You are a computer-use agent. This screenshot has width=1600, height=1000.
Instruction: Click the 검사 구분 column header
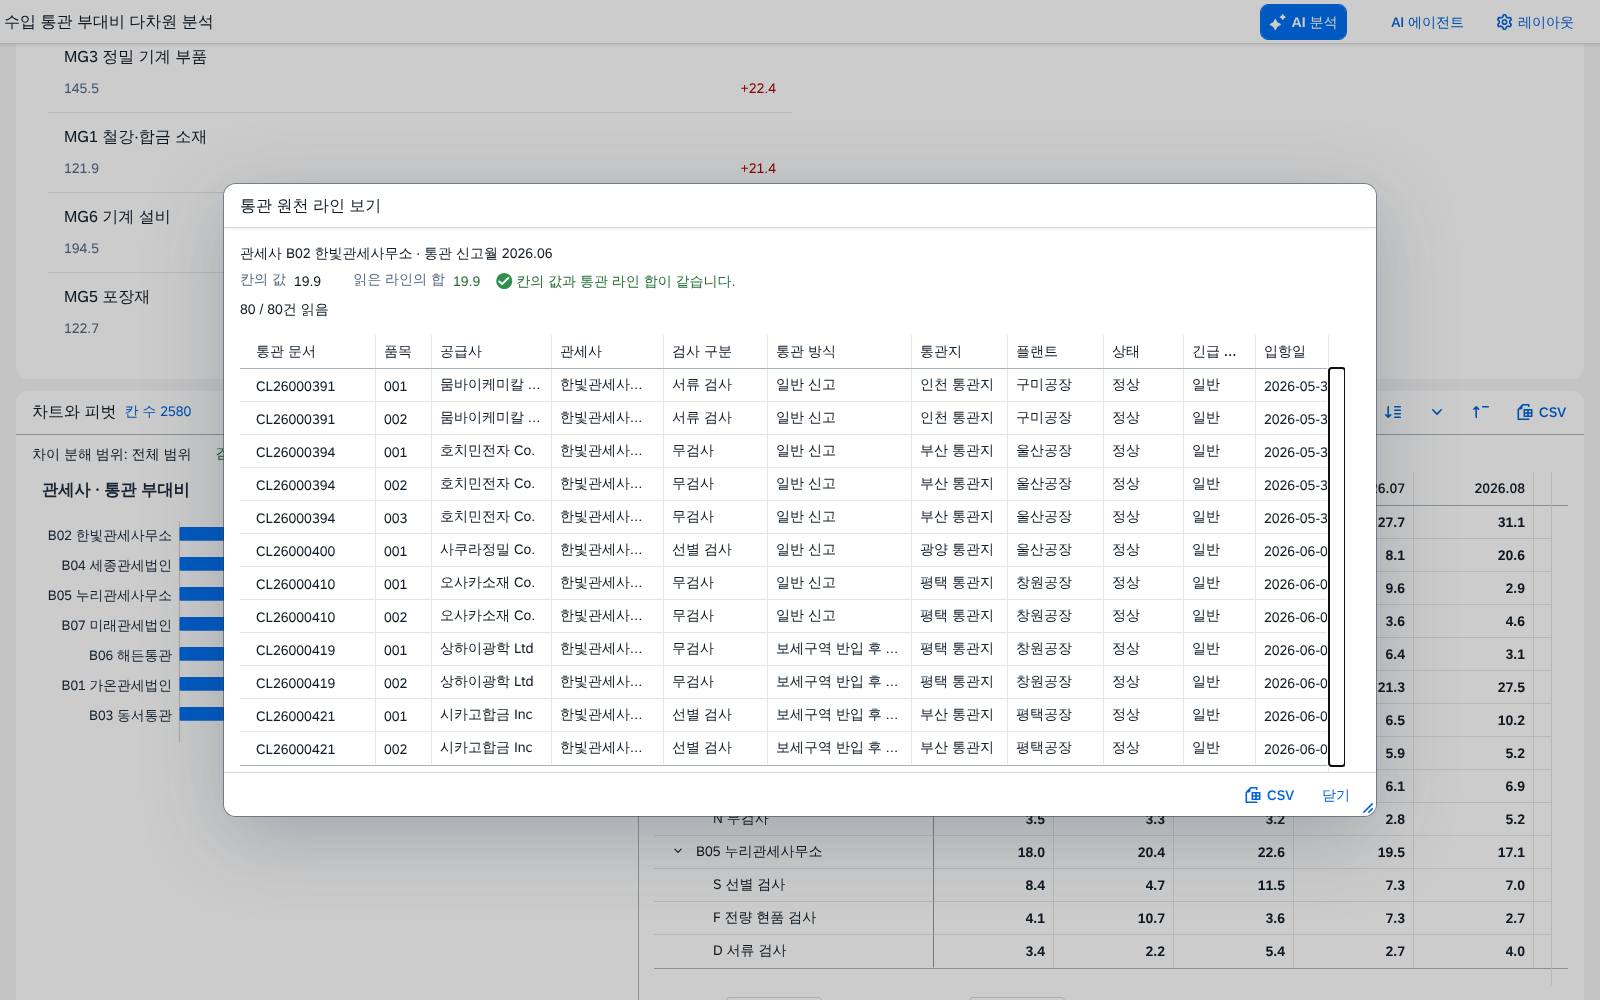click(715, 352)
